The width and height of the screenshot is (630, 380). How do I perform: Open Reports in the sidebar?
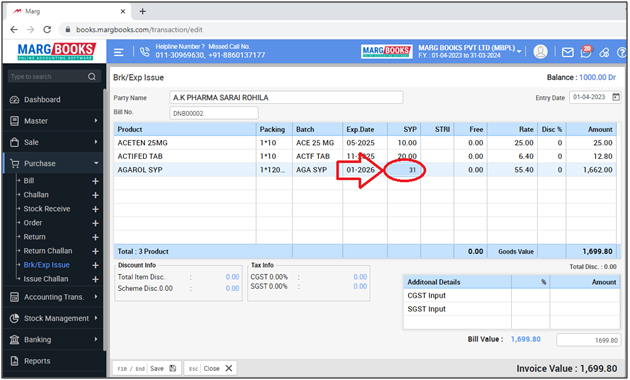pyautogui.click(x=52, y=361)
